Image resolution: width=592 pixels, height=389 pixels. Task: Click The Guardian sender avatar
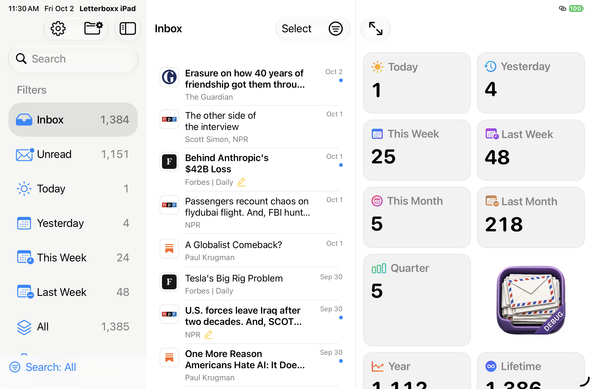(x=169, y=77)
